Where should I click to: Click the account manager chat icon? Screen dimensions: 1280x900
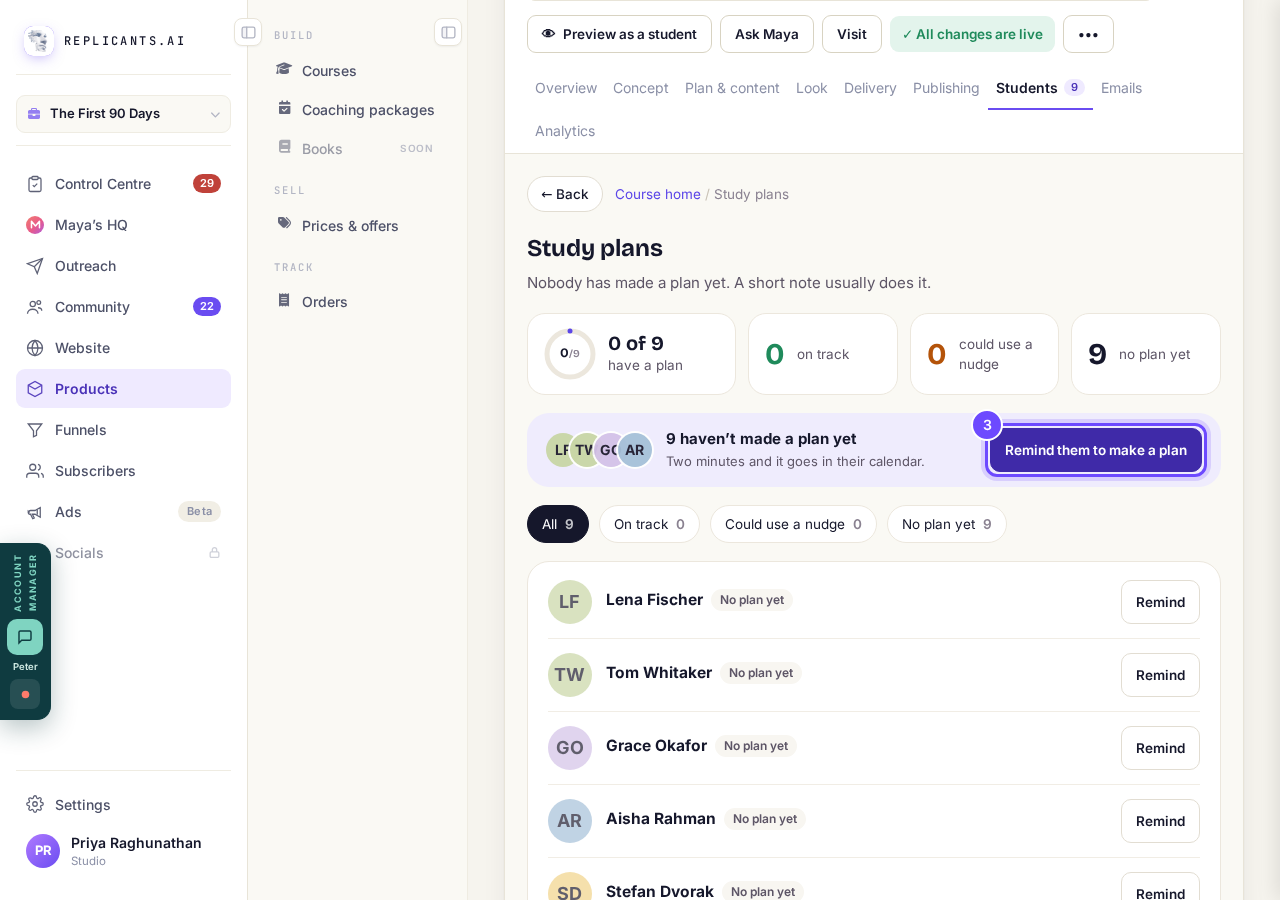pyautogui.click(x=25, y=637)
